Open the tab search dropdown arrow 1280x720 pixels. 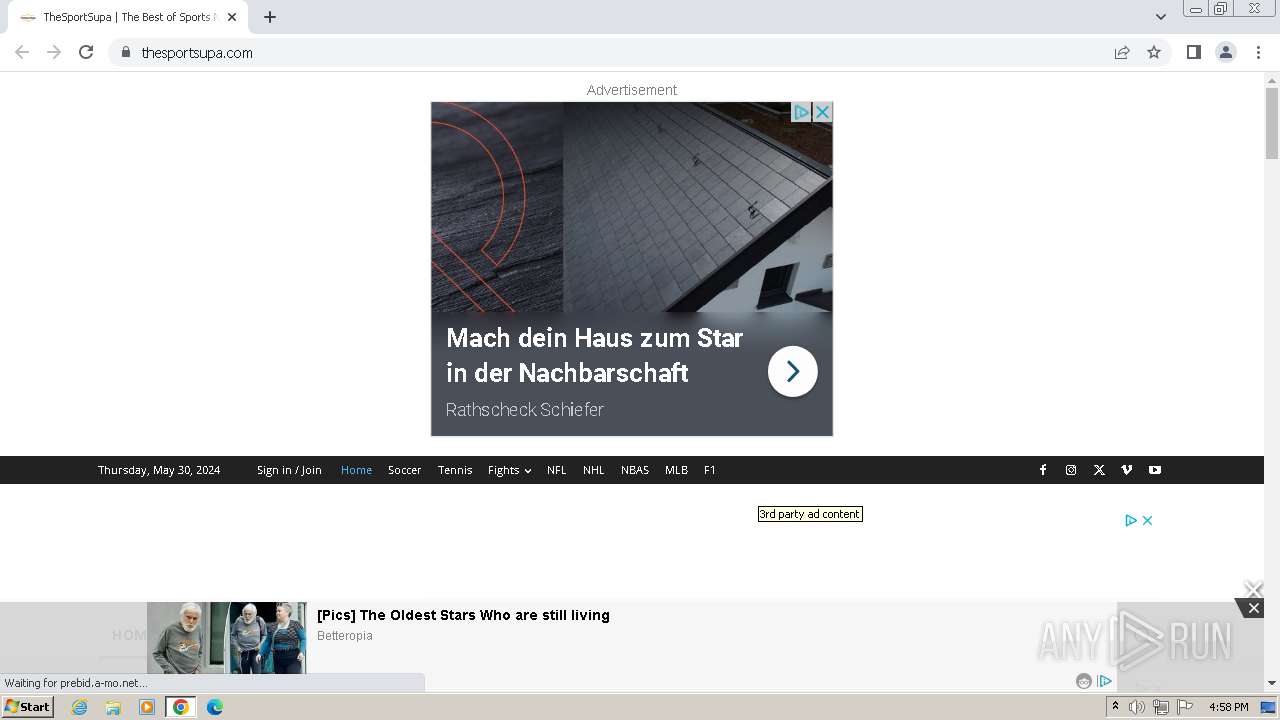[x=1161, y=17]
